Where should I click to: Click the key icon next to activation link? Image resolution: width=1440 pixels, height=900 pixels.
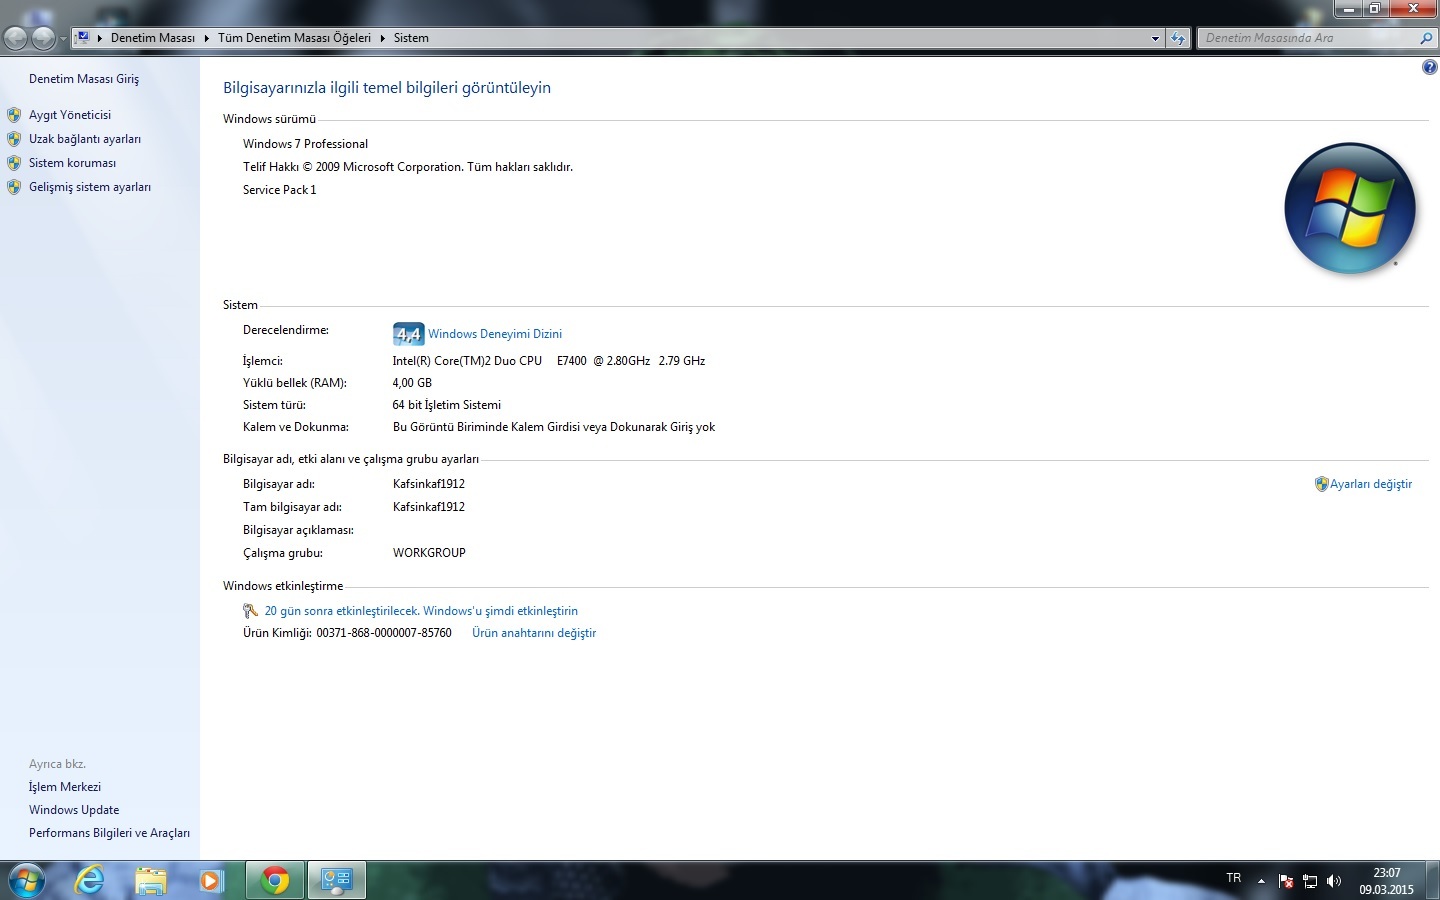pyautogui.click(x=250, y=611)
